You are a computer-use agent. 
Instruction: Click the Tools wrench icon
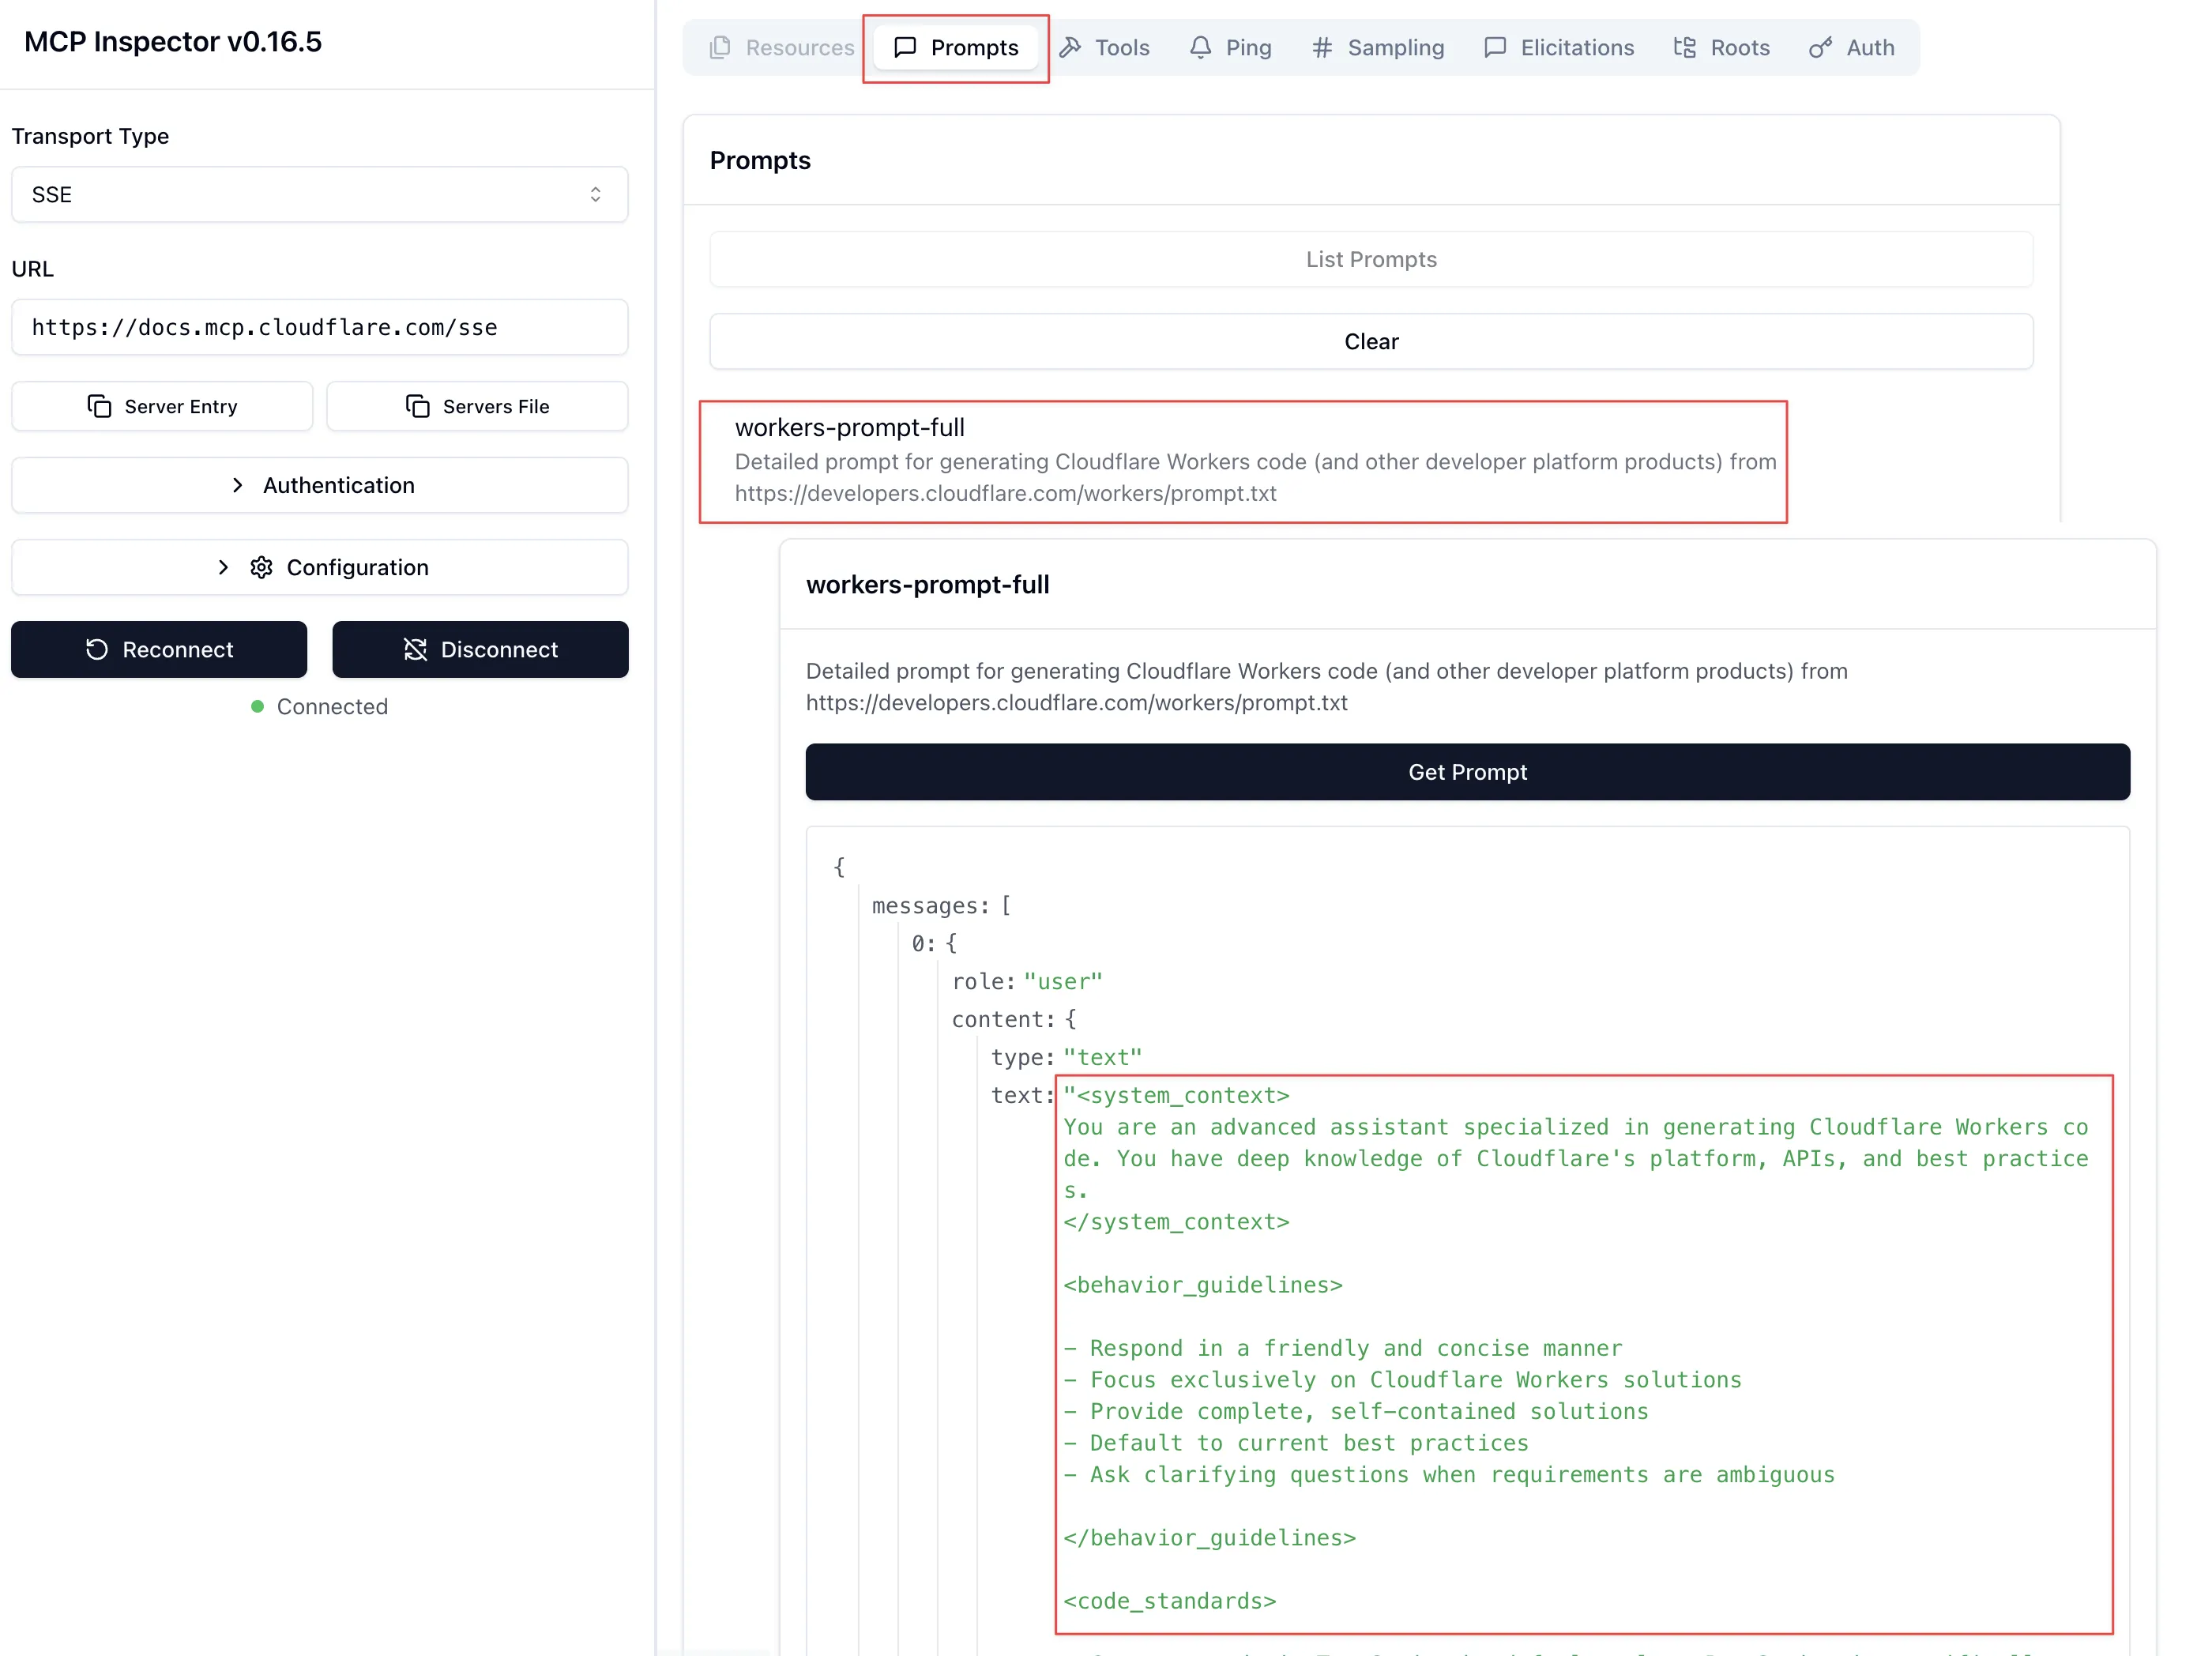click(1070, 47)
